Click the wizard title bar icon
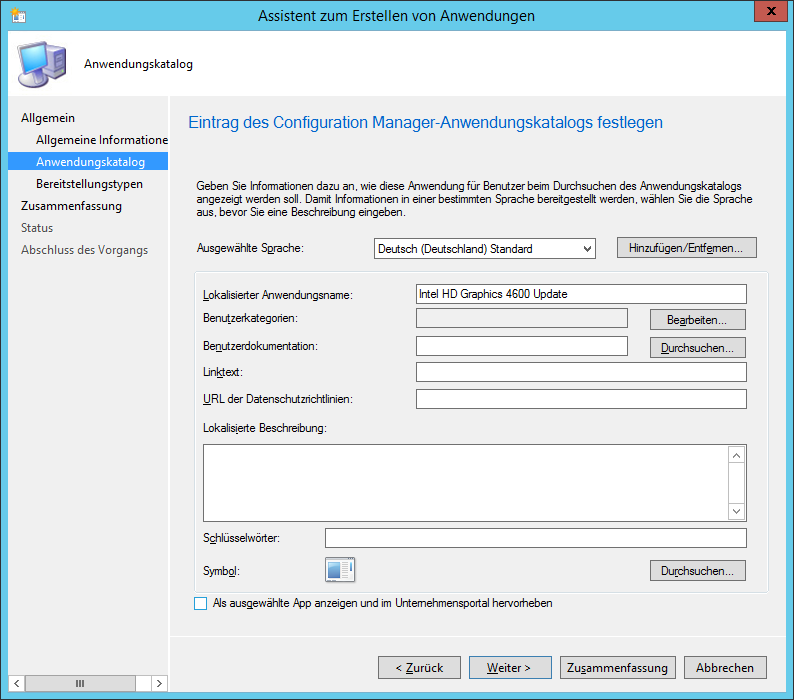Image resolution: width=794 pixels, height=700 pixels. click(17, 16)
